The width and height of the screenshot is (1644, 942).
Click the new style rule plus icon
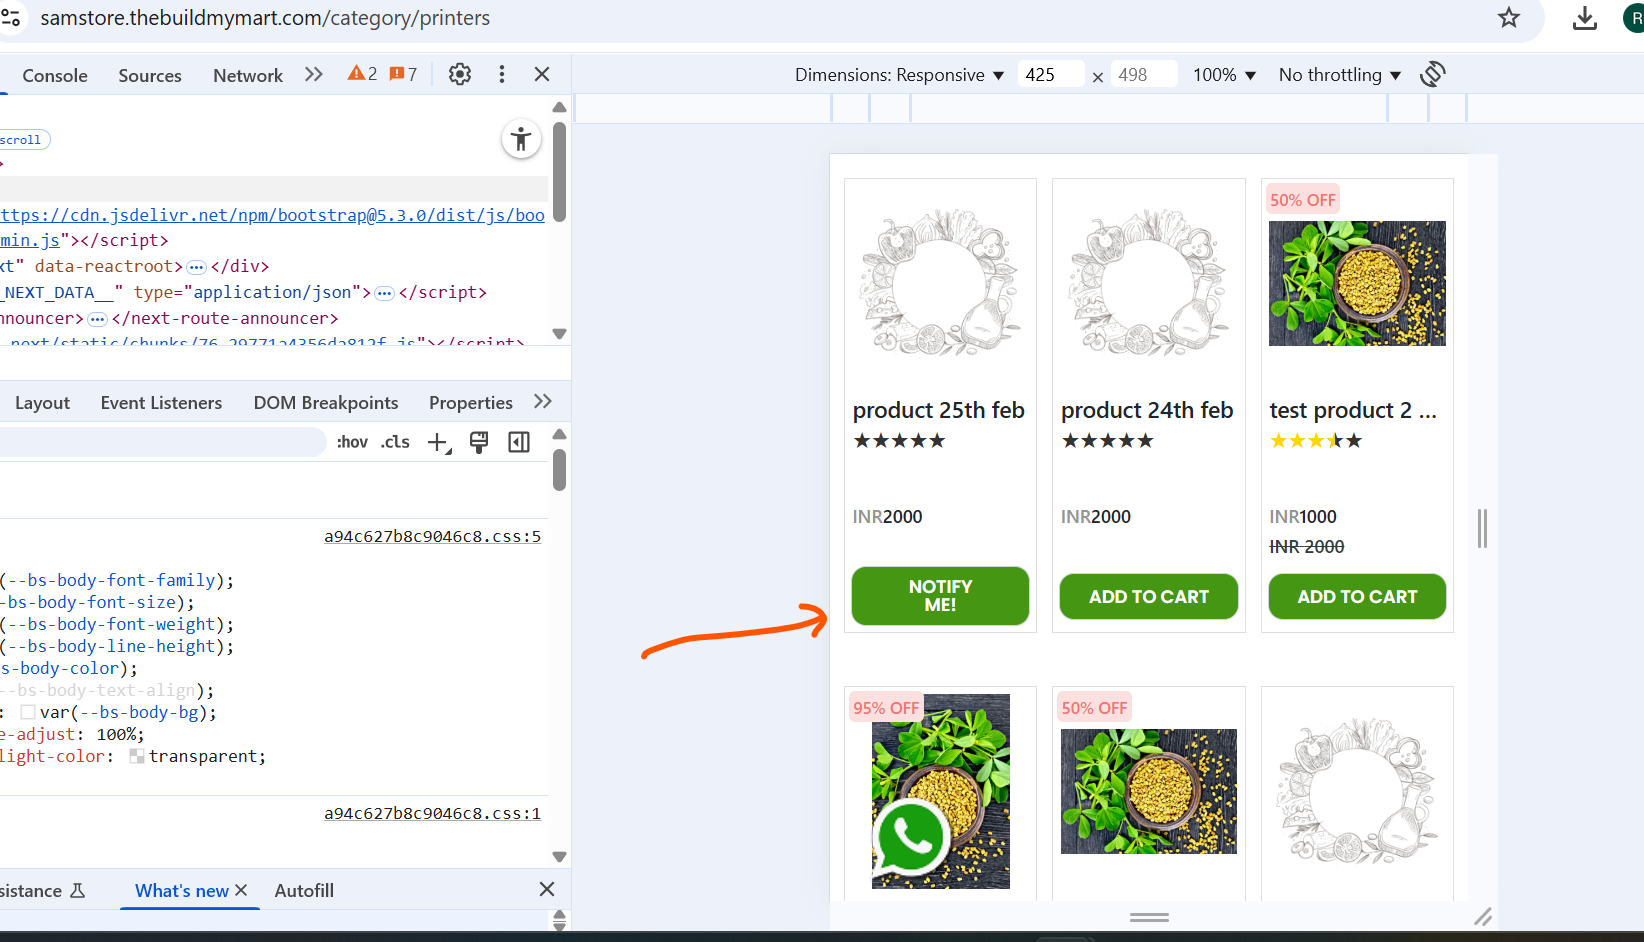tap(439, 442)
